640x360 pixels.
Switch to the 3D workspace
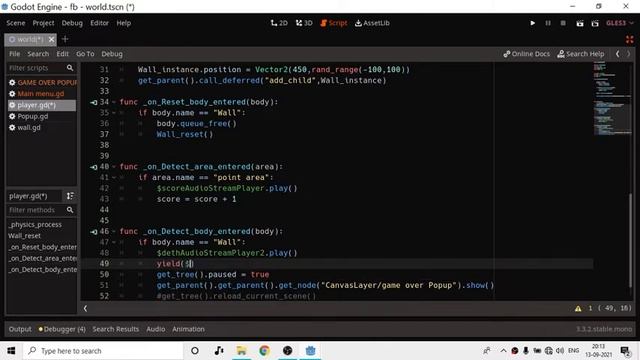(304, 23)
